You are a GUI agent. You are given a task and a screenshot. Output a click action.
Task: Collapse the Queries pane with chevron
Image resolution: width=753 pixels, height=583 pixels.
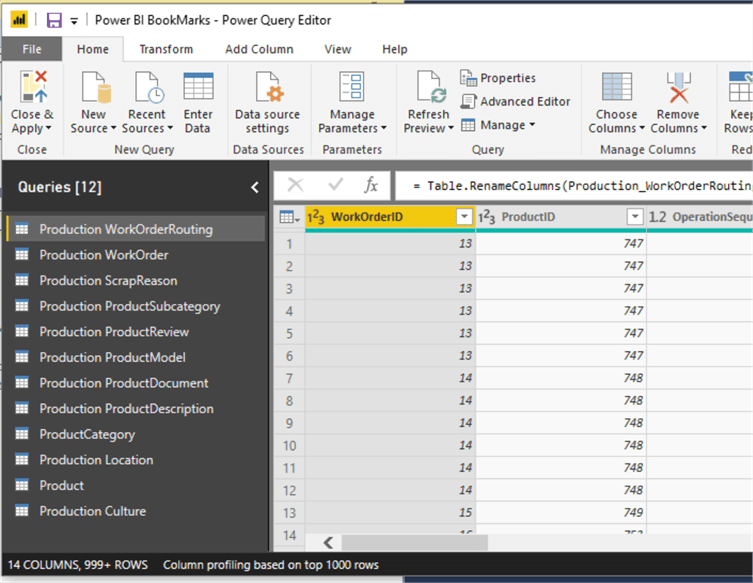pos(254,187)
